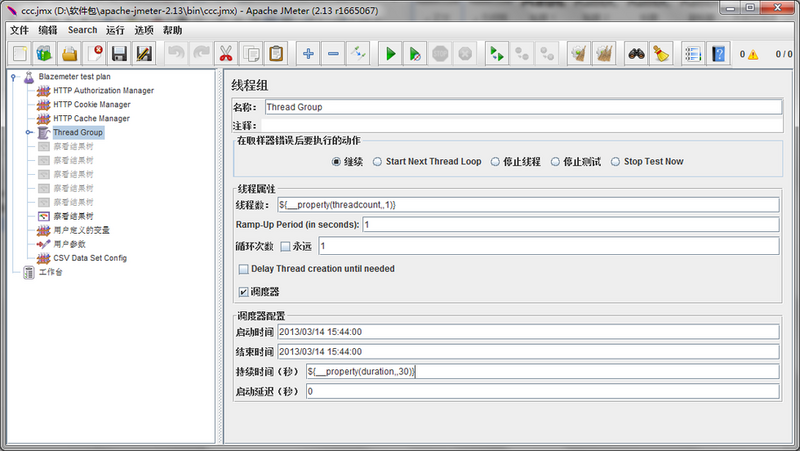Click the 注释 comment field
This screenshot has width=800, height=451.
(521, 126)
